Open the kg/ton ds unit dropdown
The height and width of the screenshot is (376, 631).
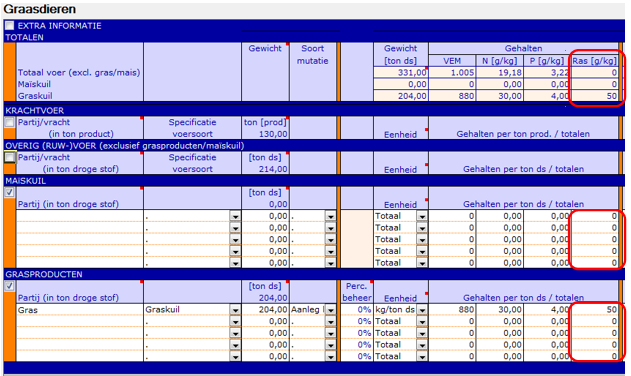422,310
